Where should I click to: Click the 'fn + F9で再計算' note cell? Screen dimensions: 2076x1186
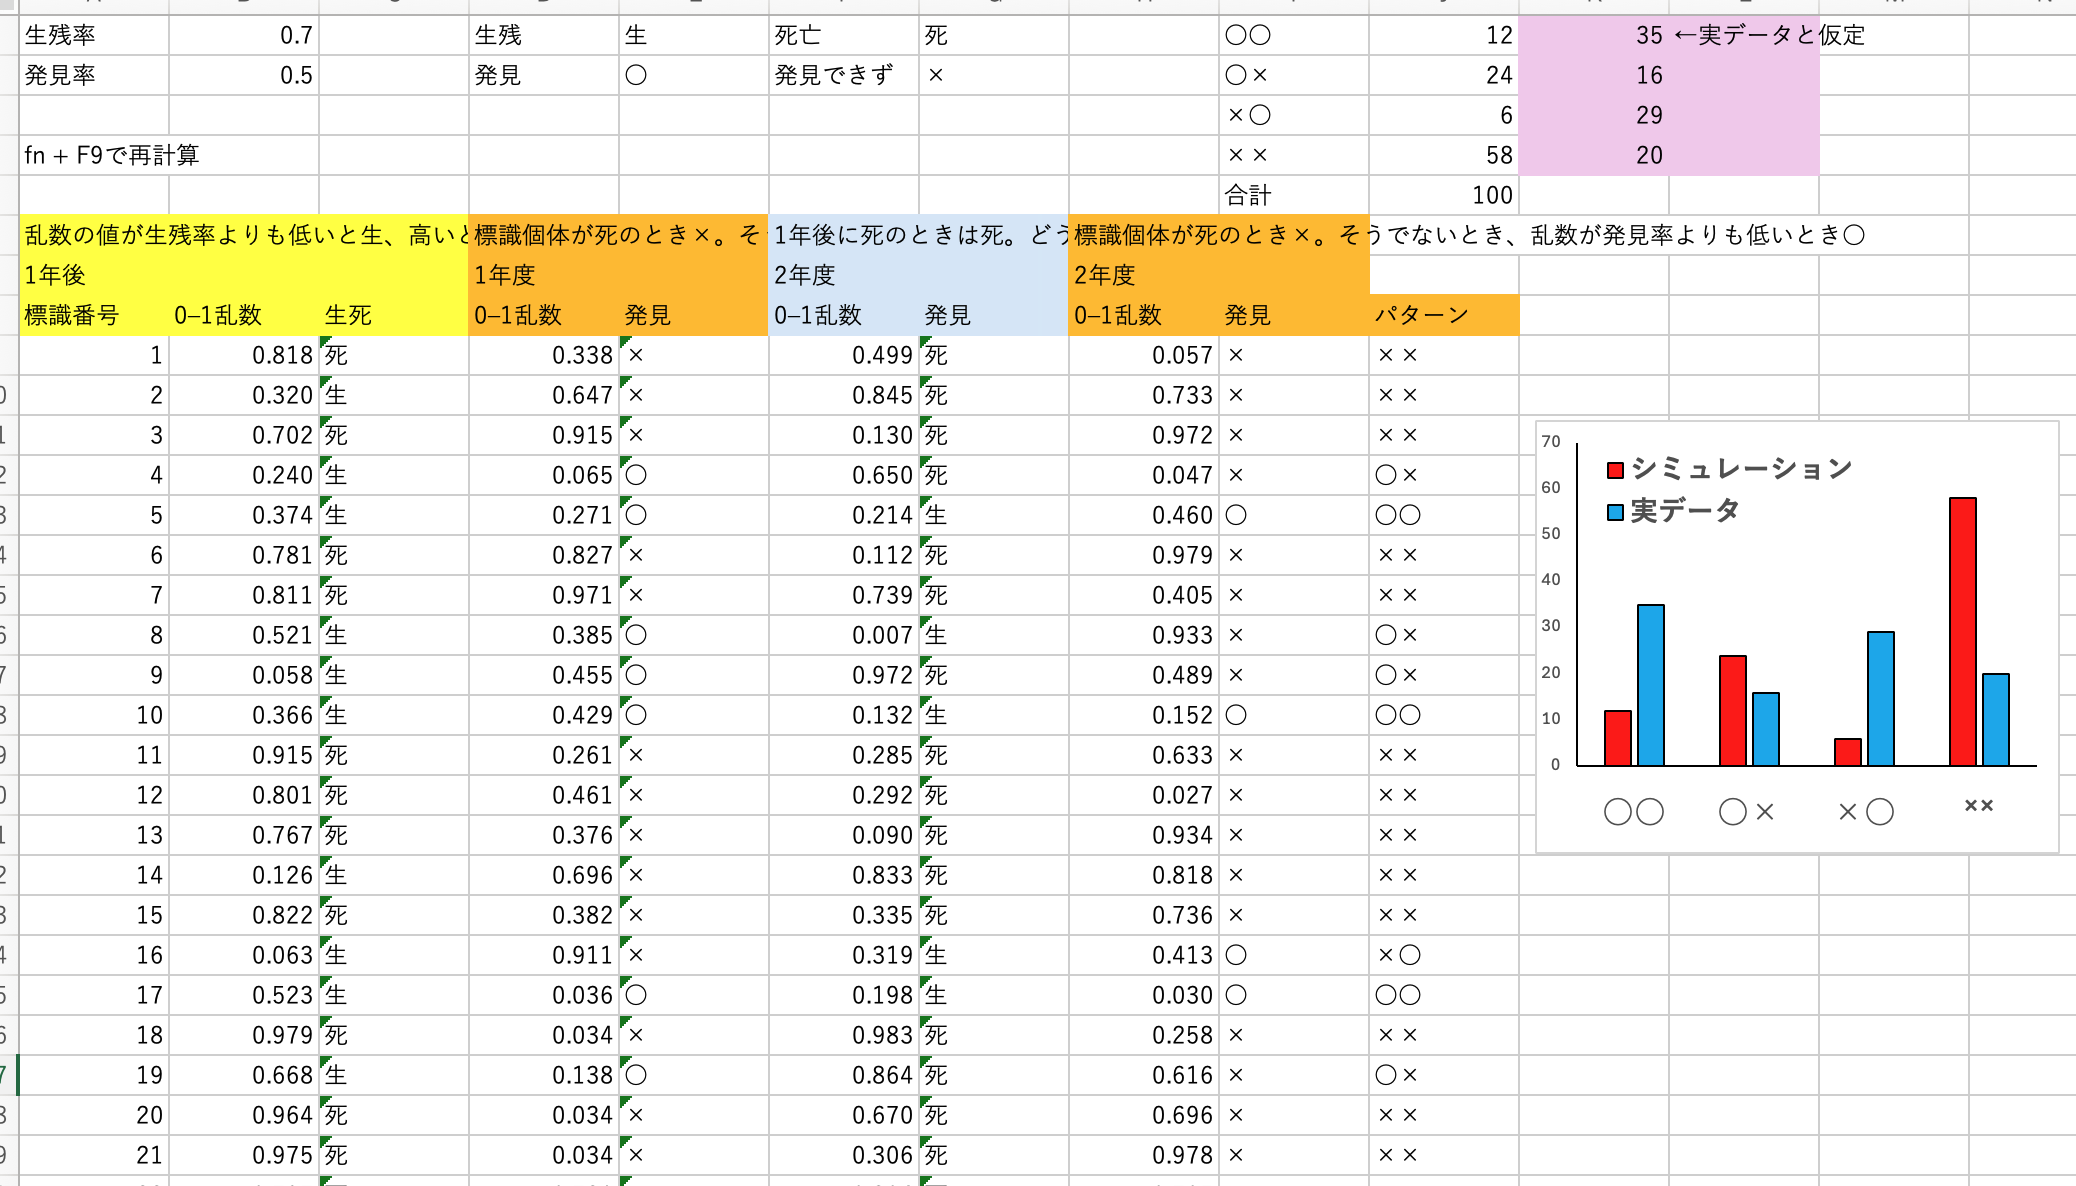tap(95, 156)
